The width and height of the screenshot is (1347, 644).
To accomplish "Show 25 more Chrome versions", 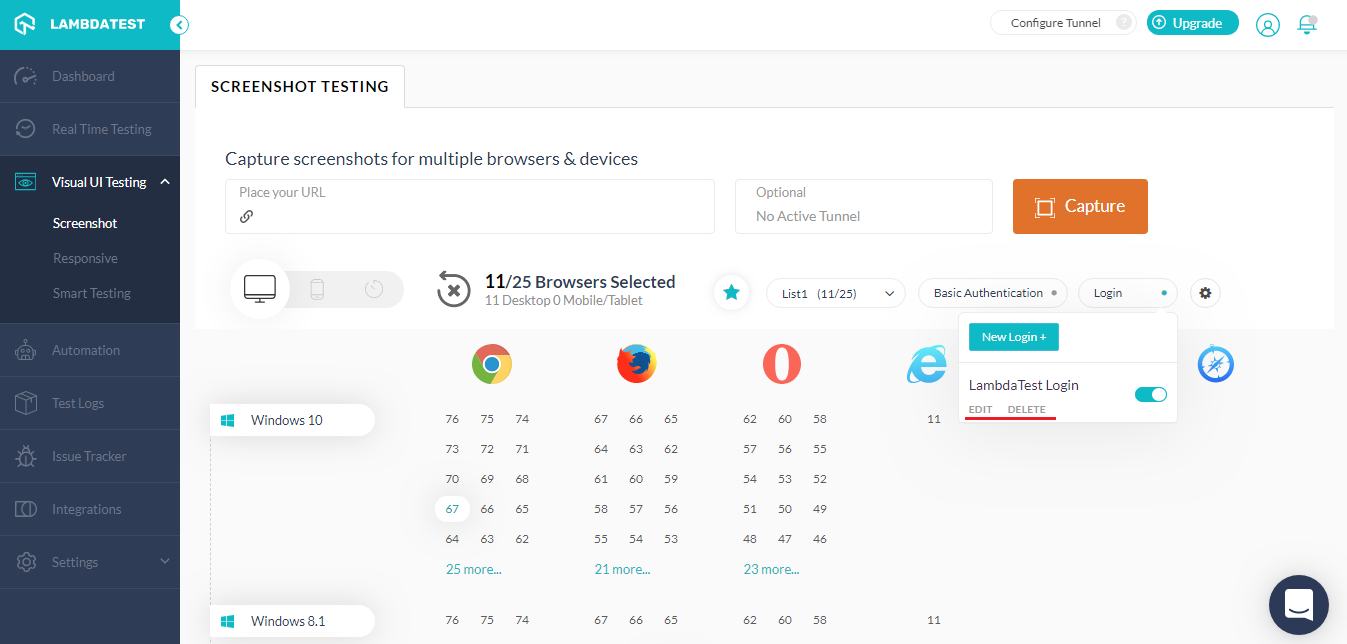I will click(473, 568).
